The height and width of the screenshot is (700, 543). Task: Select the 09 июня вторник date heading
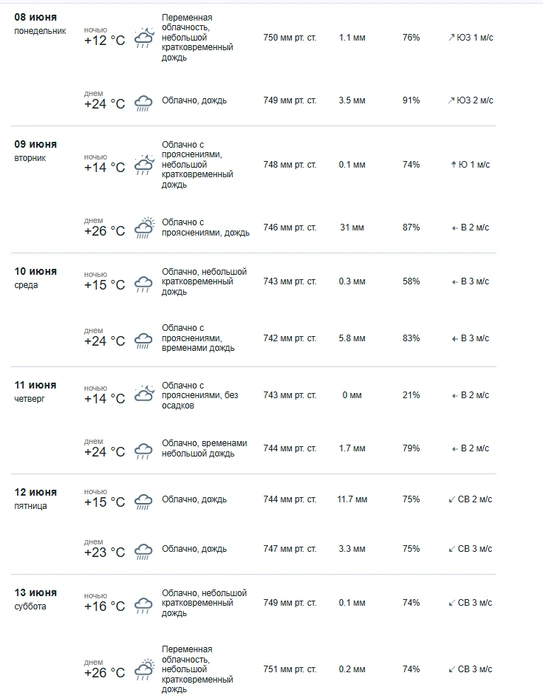(x=36, y=151)
